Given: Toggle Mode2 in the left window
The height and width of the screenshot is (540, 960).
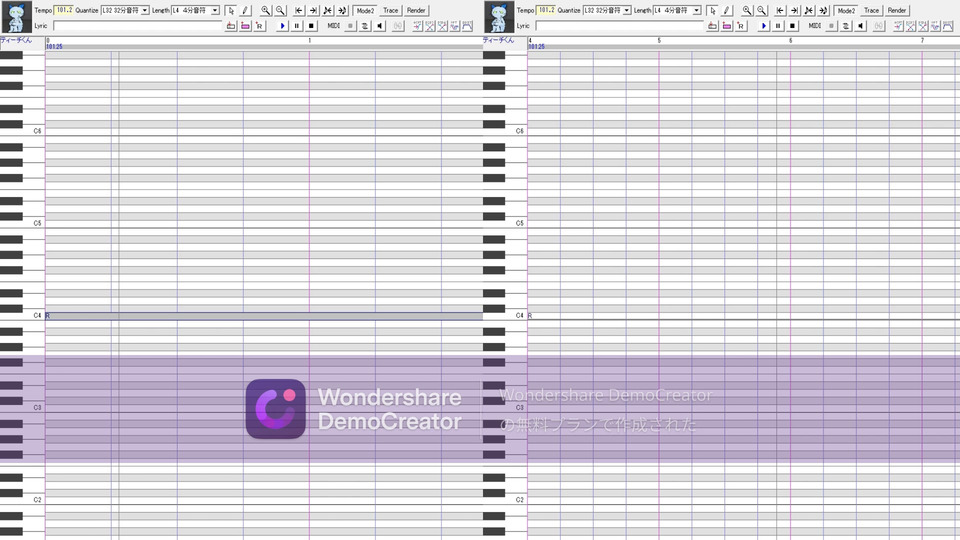Looking at the screenshot, I should (x=365, y=10).
